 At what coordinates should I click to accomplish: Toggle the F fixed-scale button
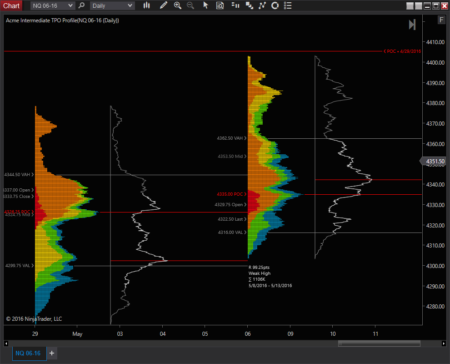[441, 20]
